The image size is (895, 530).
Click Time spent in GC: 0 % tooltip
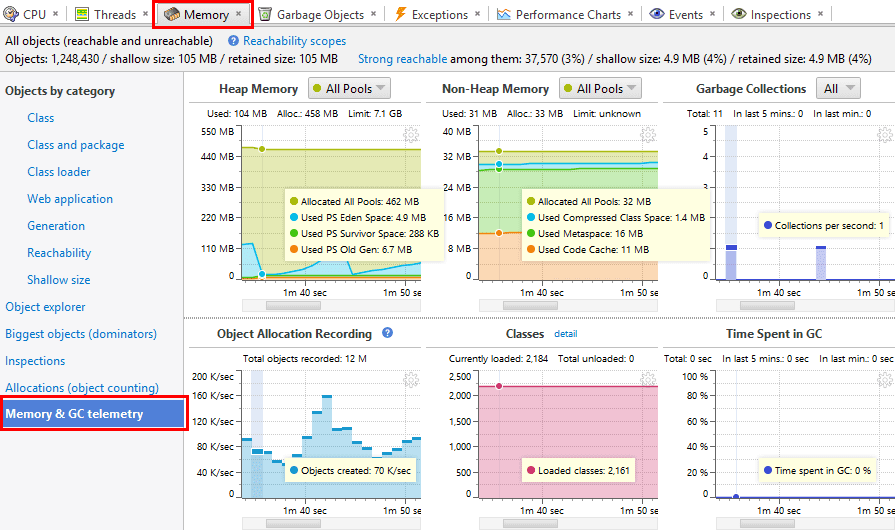coord(817,471)
